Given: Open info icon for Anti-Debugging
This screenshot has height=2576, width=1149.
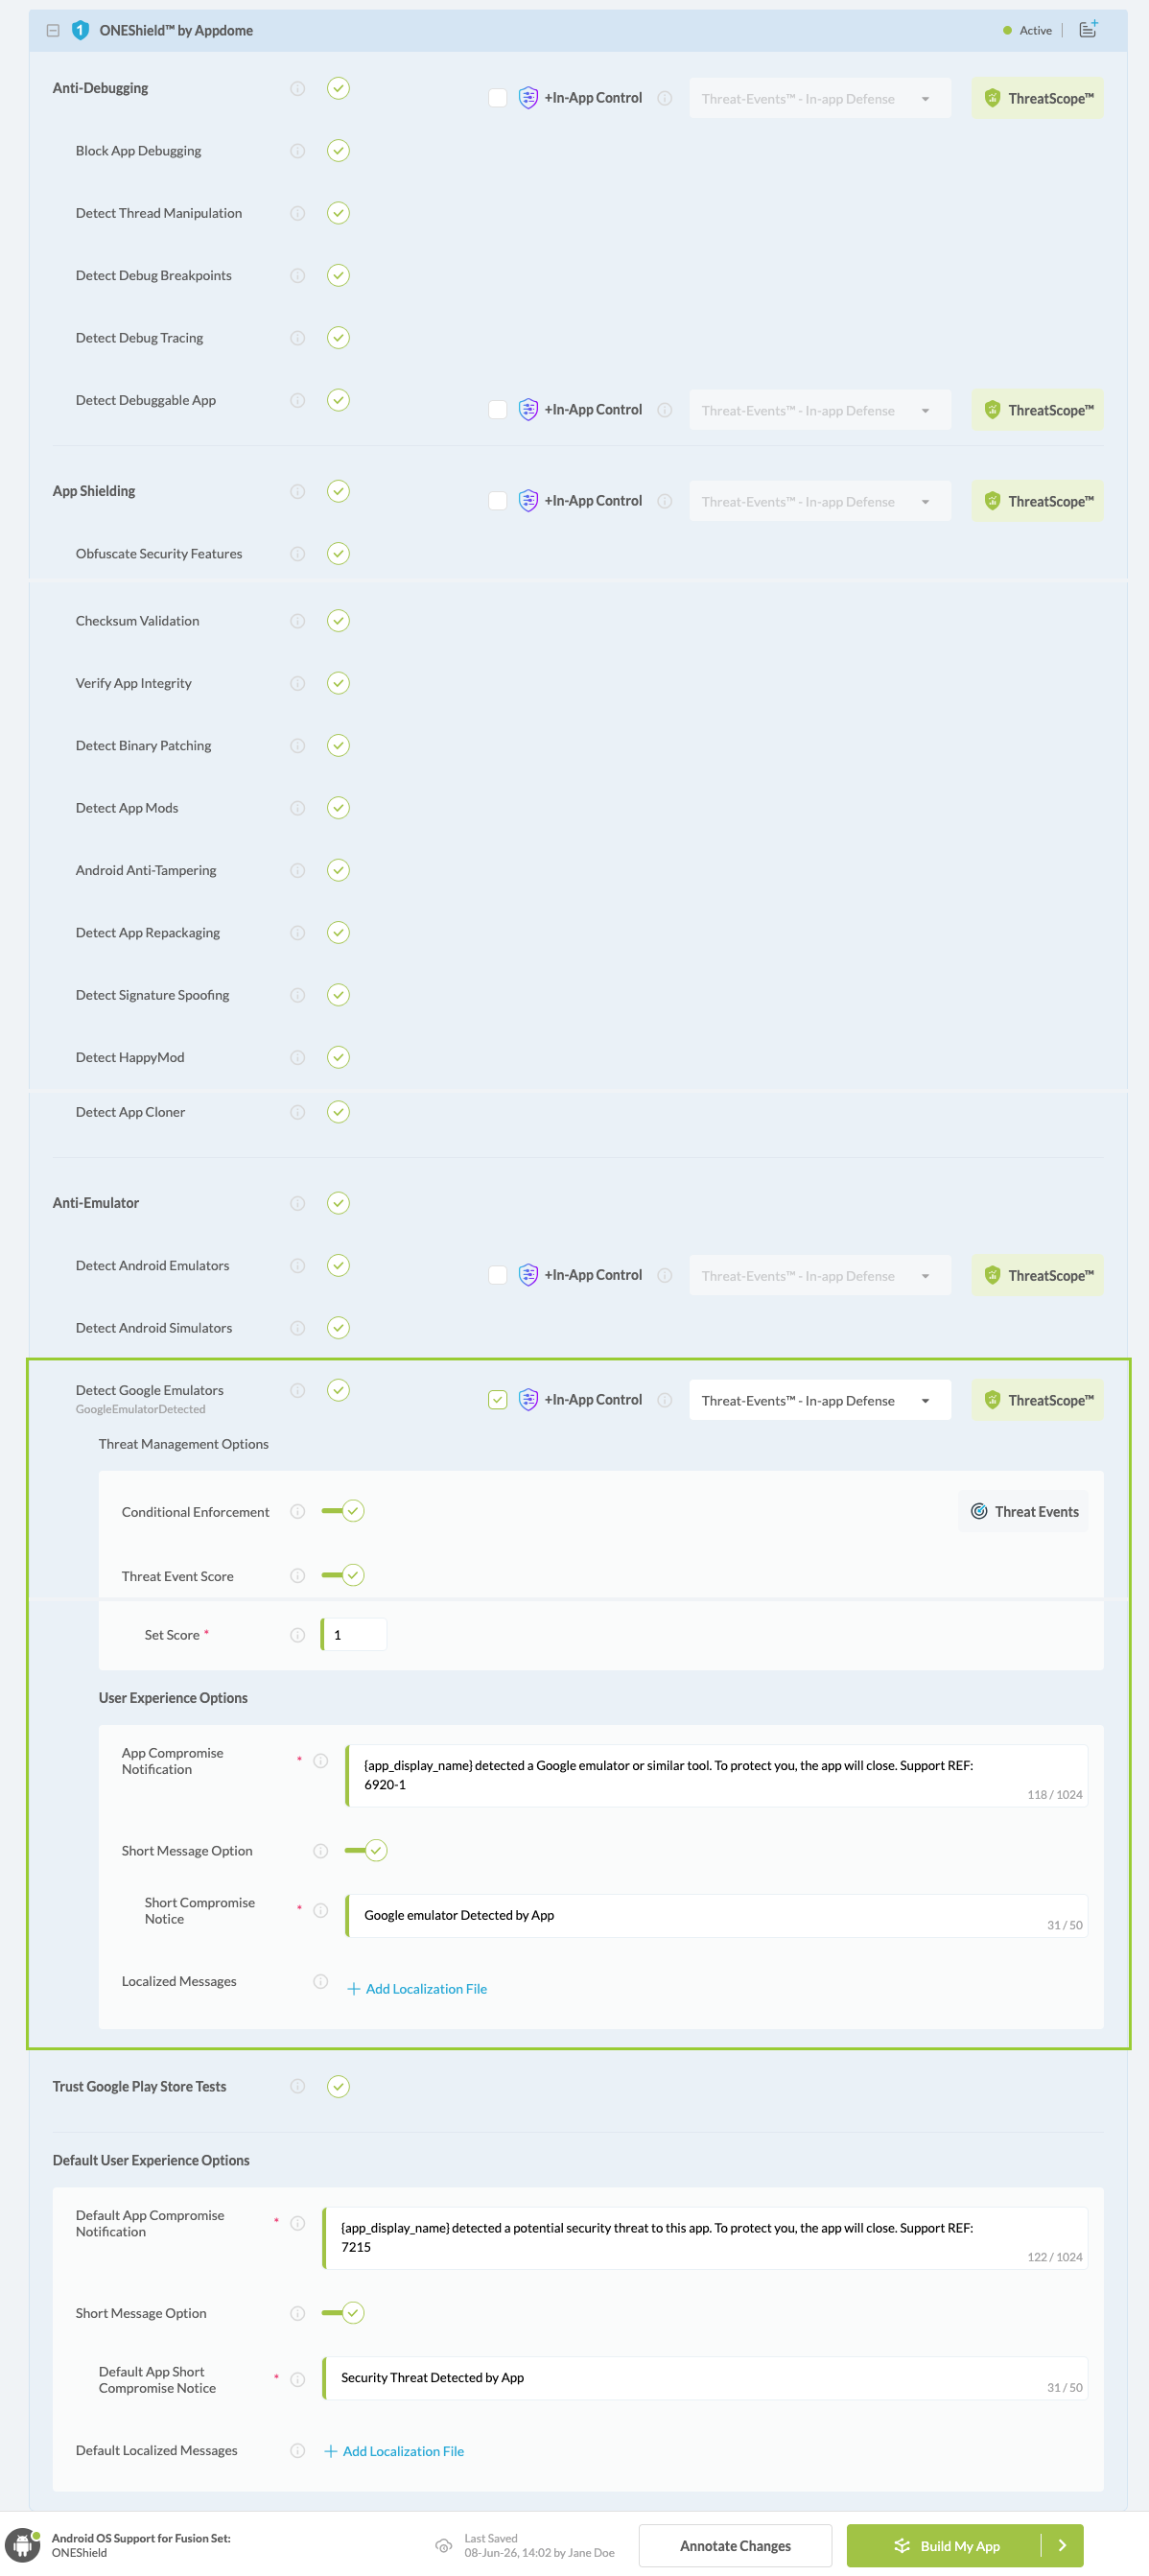Looking at the screenshot, I should tap(297, 88).
